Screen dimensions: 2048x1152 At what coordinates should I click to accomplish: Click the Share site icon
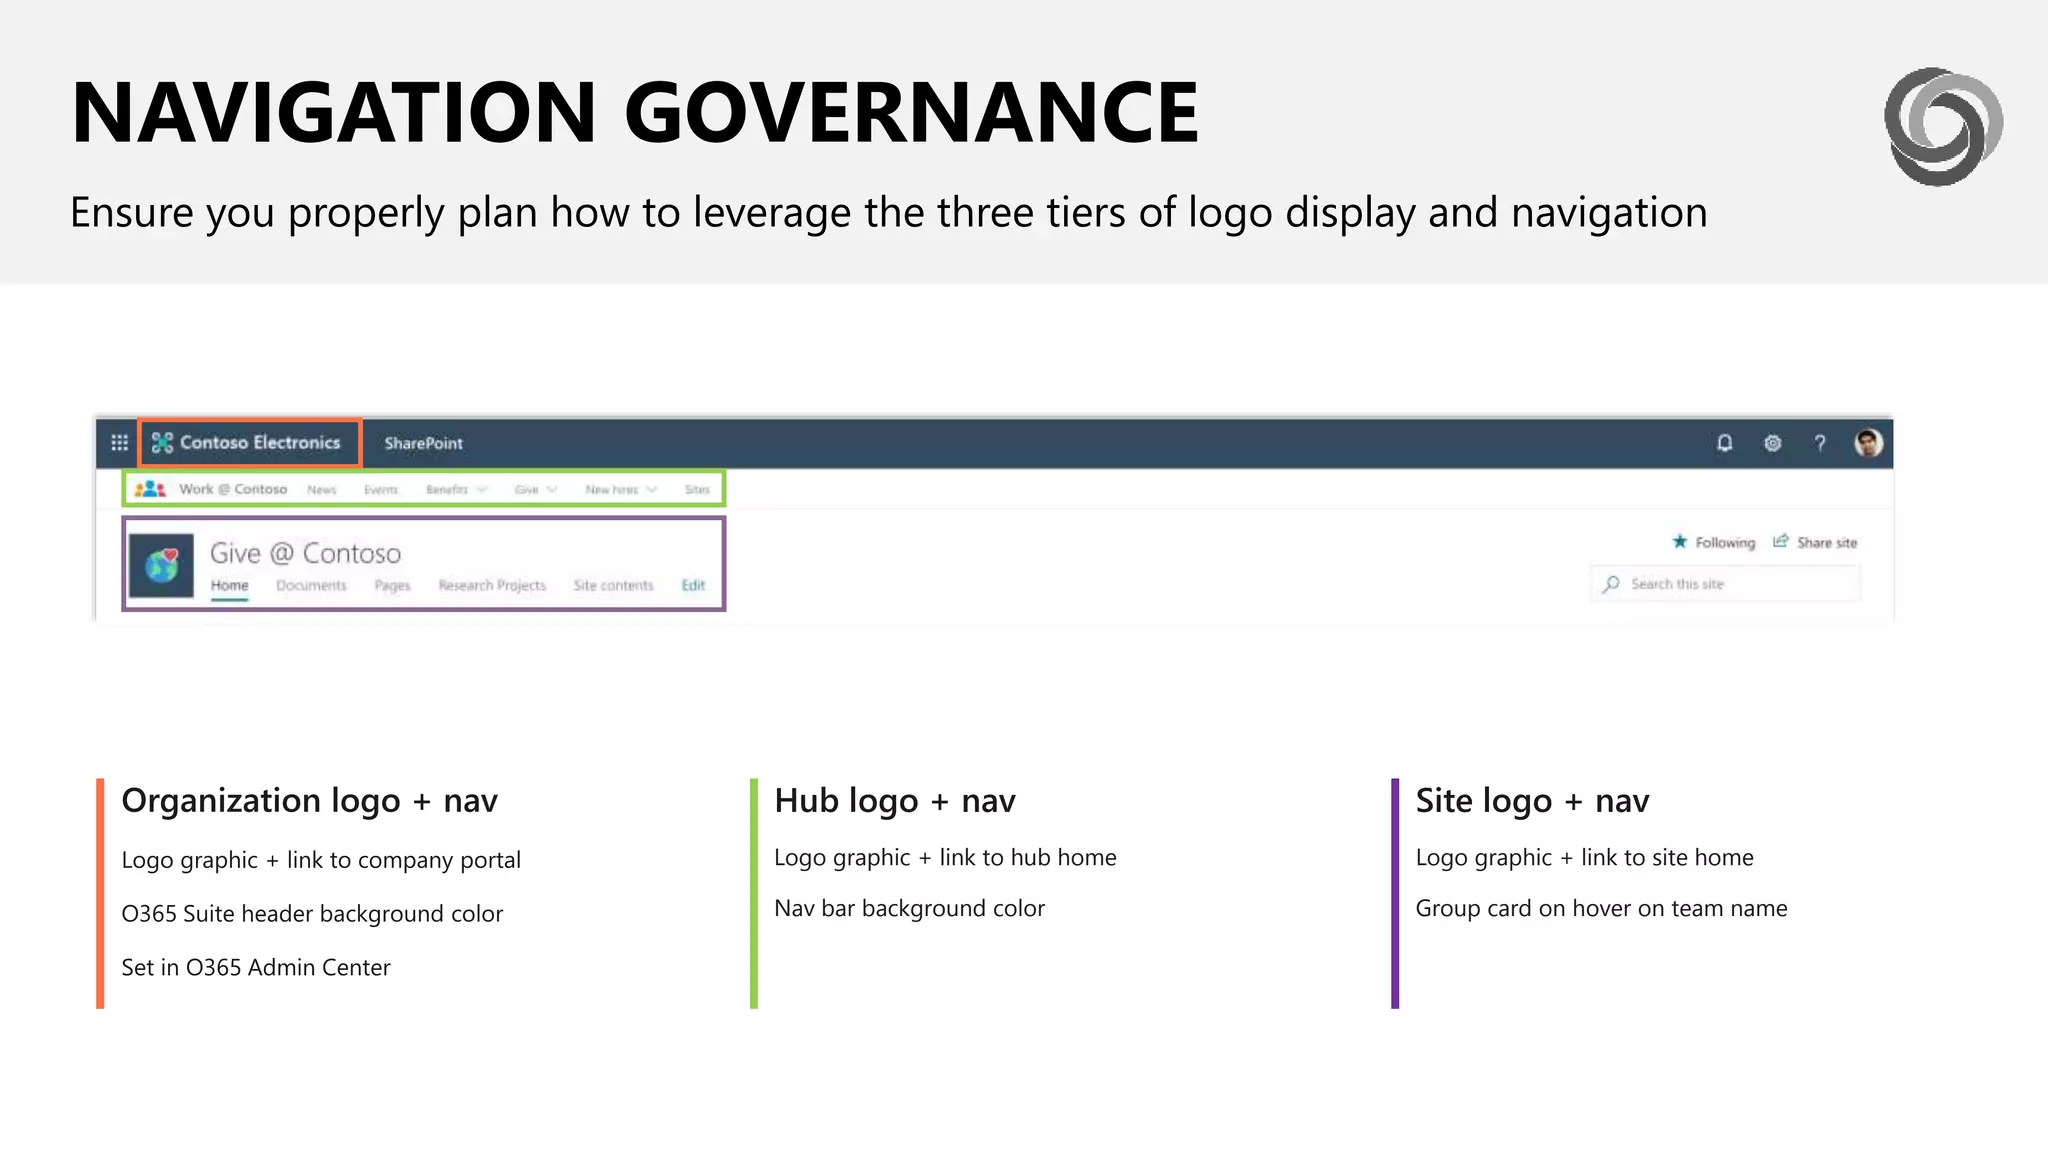pyautogui.click(x=1781, y=541)
